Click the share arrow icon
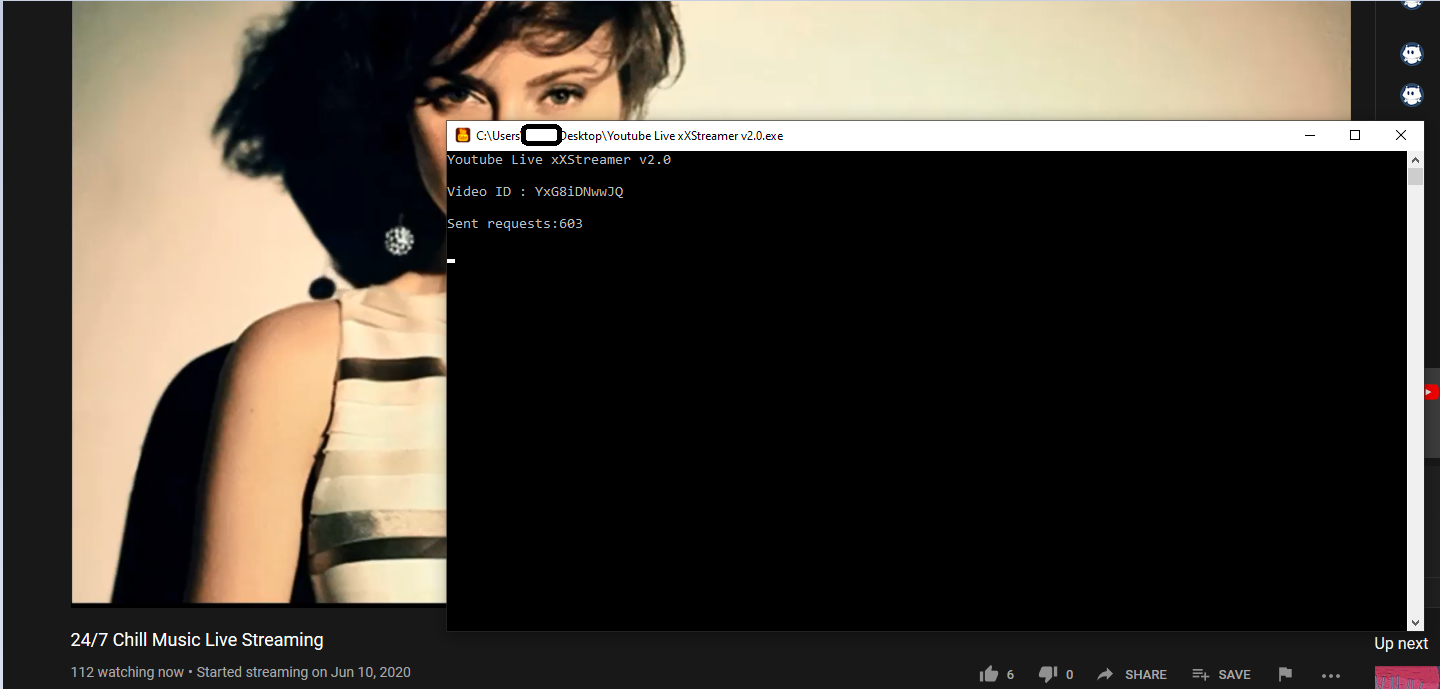Screen dimensions: 1440x689 pyautogui.click(x=1105, y=674)
